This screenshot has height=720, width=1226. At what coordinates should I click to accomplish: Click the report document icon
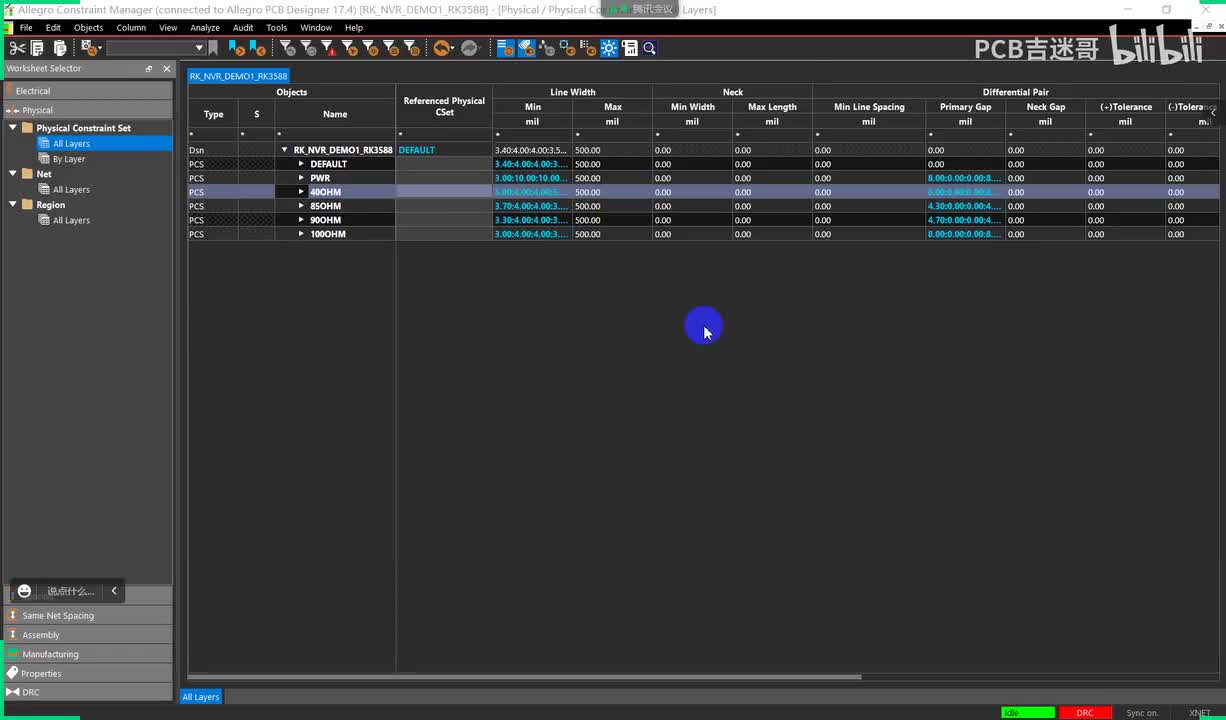point(630,48)
